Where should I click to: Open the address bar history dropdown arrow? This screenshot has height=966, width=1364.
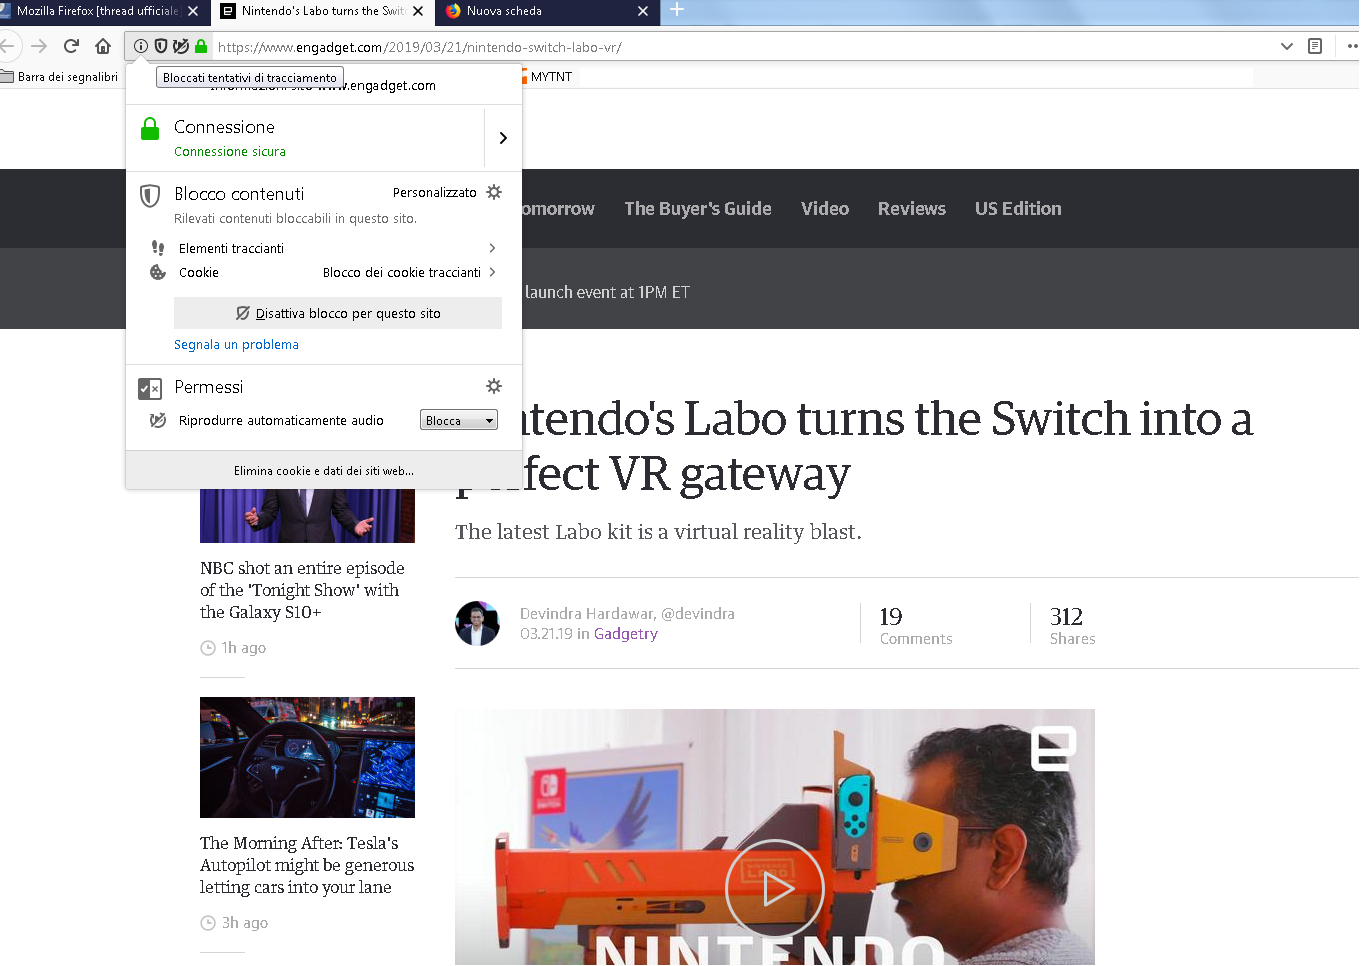pos(1287,46)
